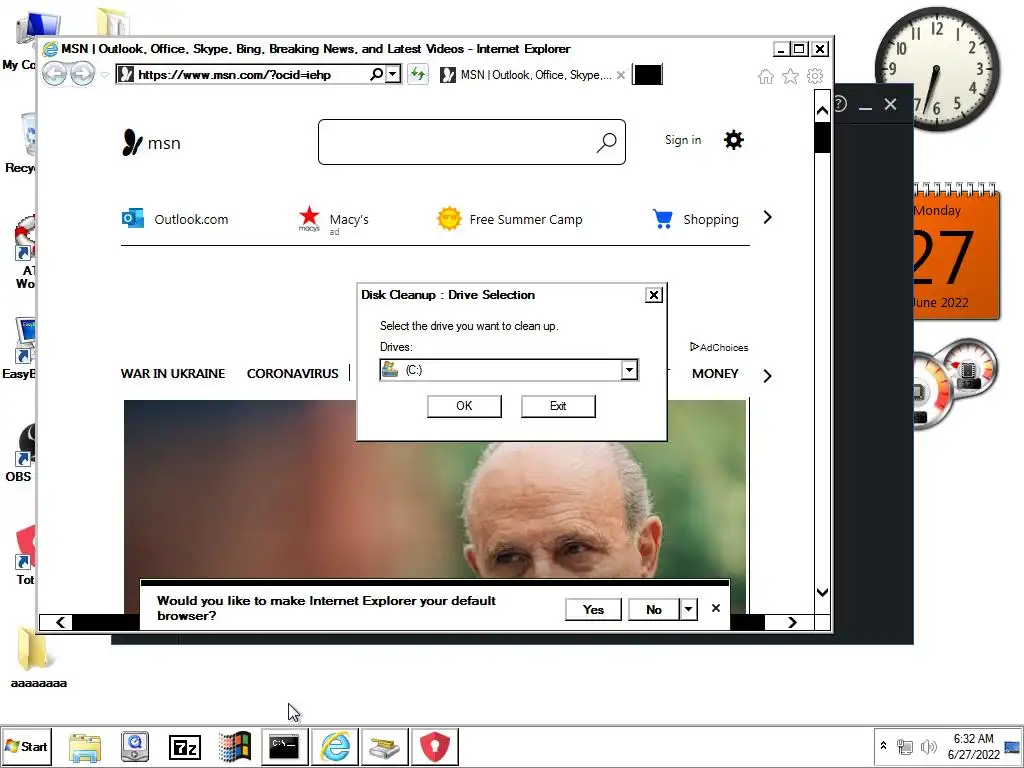Image resolution: width=1024 pixels, height=768 pixels.
Task: Open IE Tools gear icon
Action: (815, 76)
